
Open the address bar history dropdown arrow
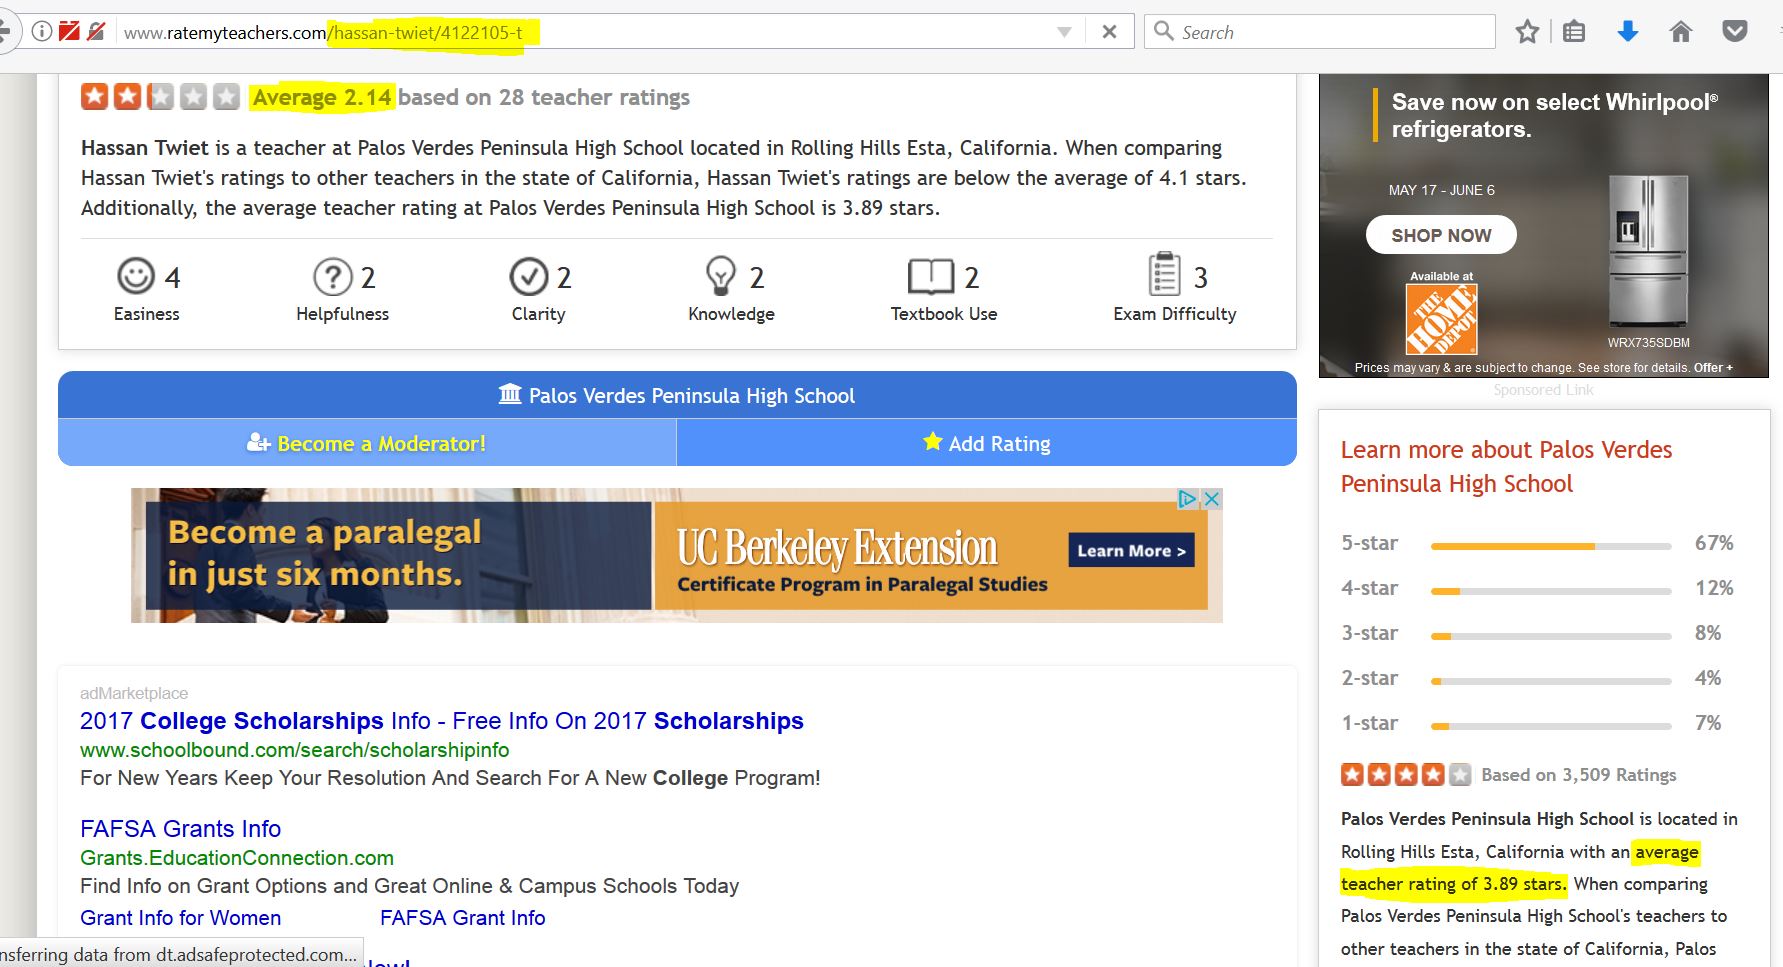(1064, 32)
